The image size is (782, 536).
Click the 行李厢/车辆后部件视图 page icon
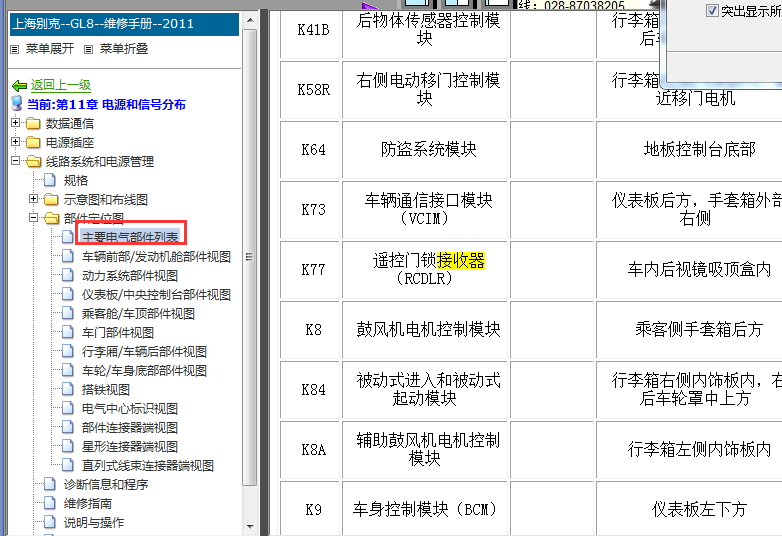[68, 351]
